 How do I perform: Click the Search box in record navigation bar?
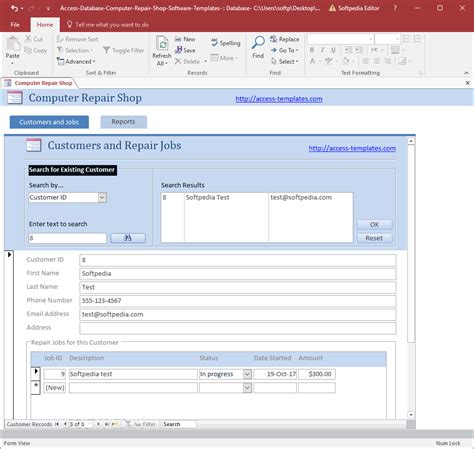(x=179, y=424)
